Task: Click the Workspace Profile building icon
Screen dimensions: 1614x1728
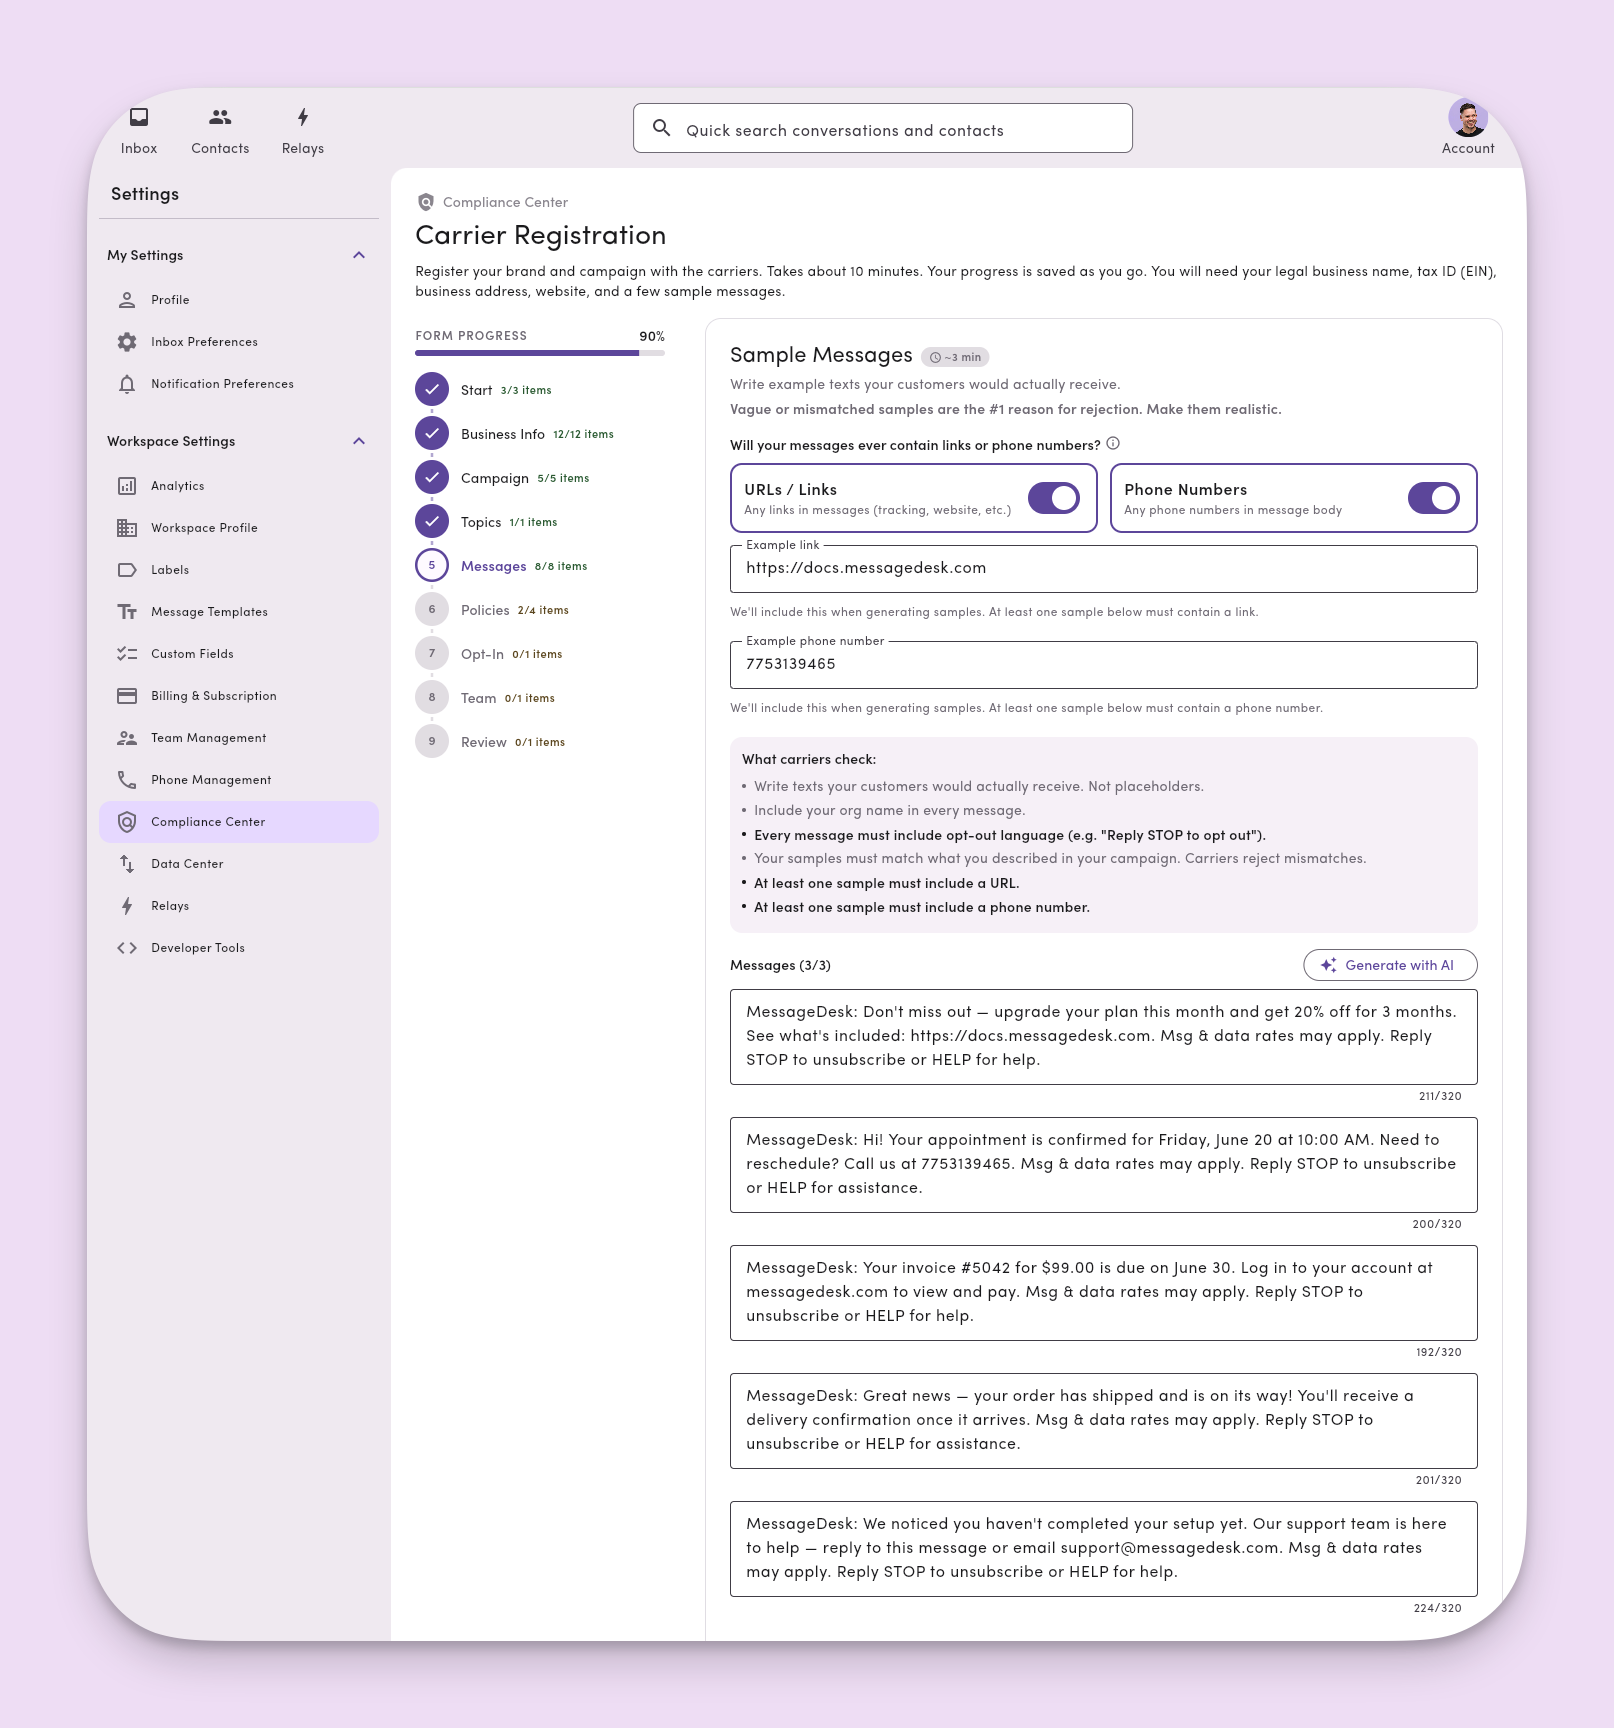Action: point(127,528)
